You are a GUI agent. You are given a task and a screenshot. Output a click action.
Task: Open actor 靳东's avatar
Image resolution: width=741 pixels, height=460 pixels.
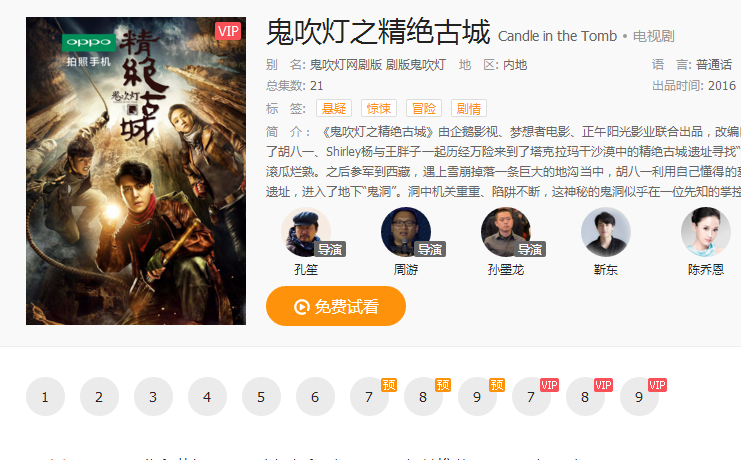click(606, 232)
